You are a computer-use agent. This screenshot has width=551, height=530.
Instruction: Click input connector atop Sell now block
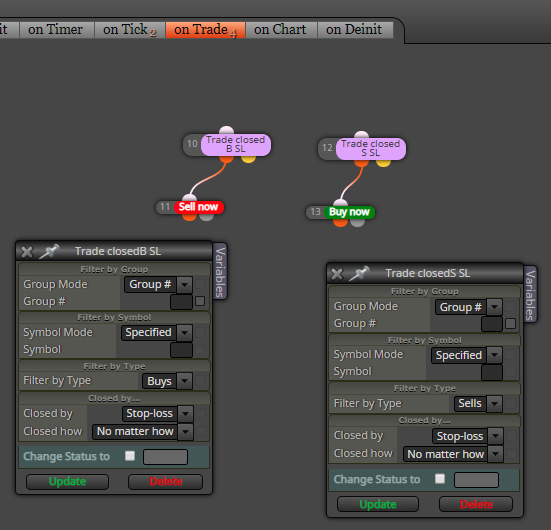(190, 198)
